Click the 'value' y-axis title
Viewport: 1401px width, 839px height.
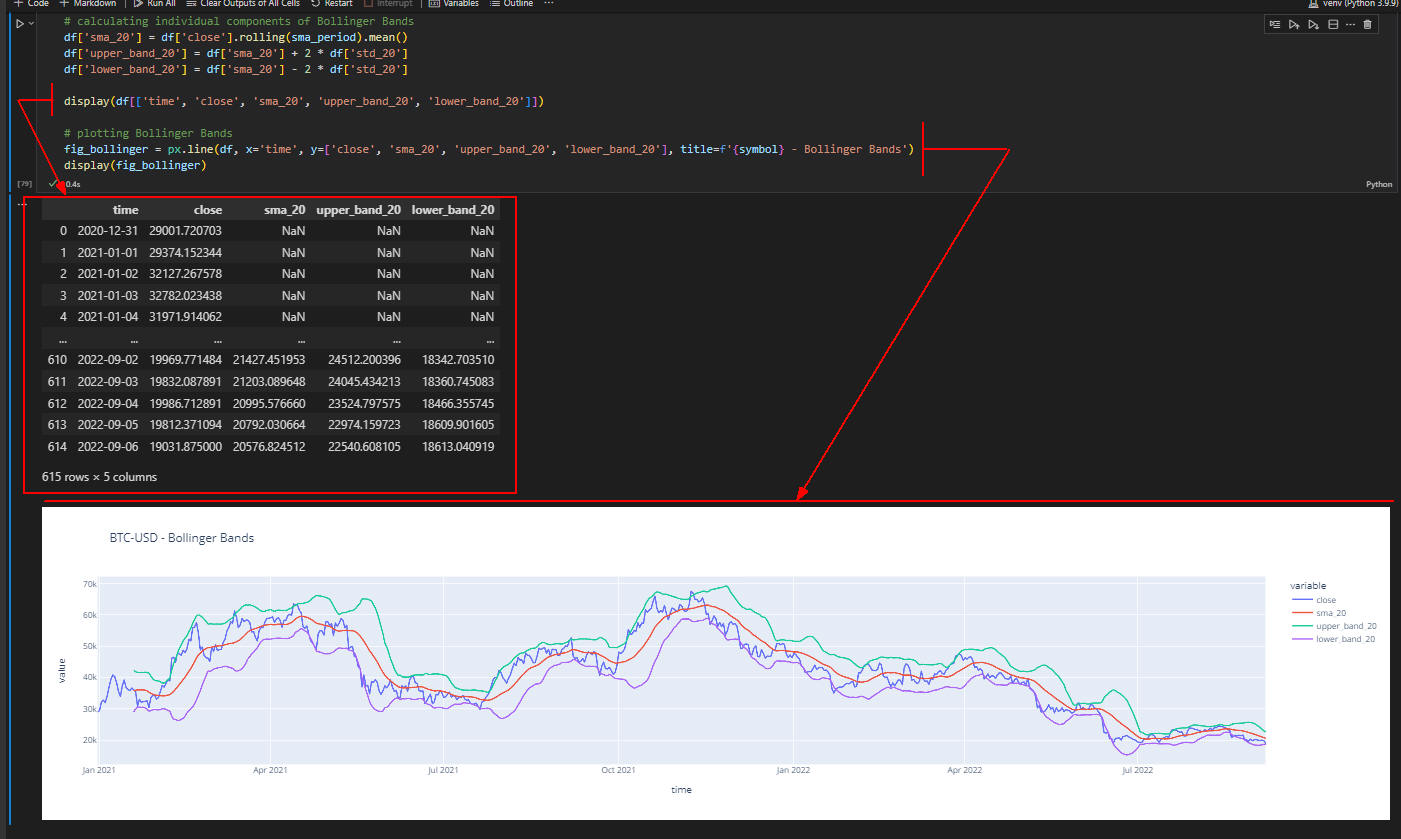pos(62,672)
